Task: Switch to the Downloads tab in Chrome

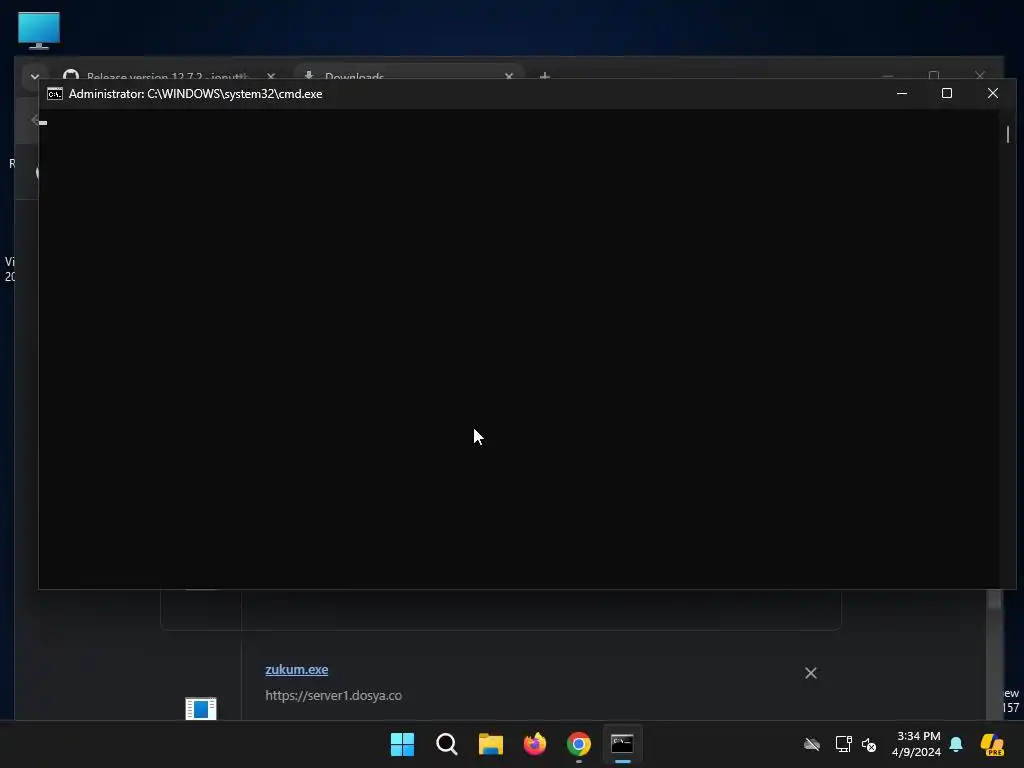Action: click(354, 76)
